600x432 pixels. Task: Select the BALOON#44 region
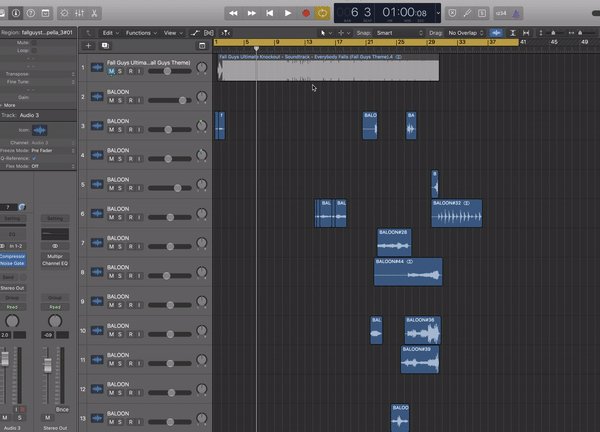(408, 272)
